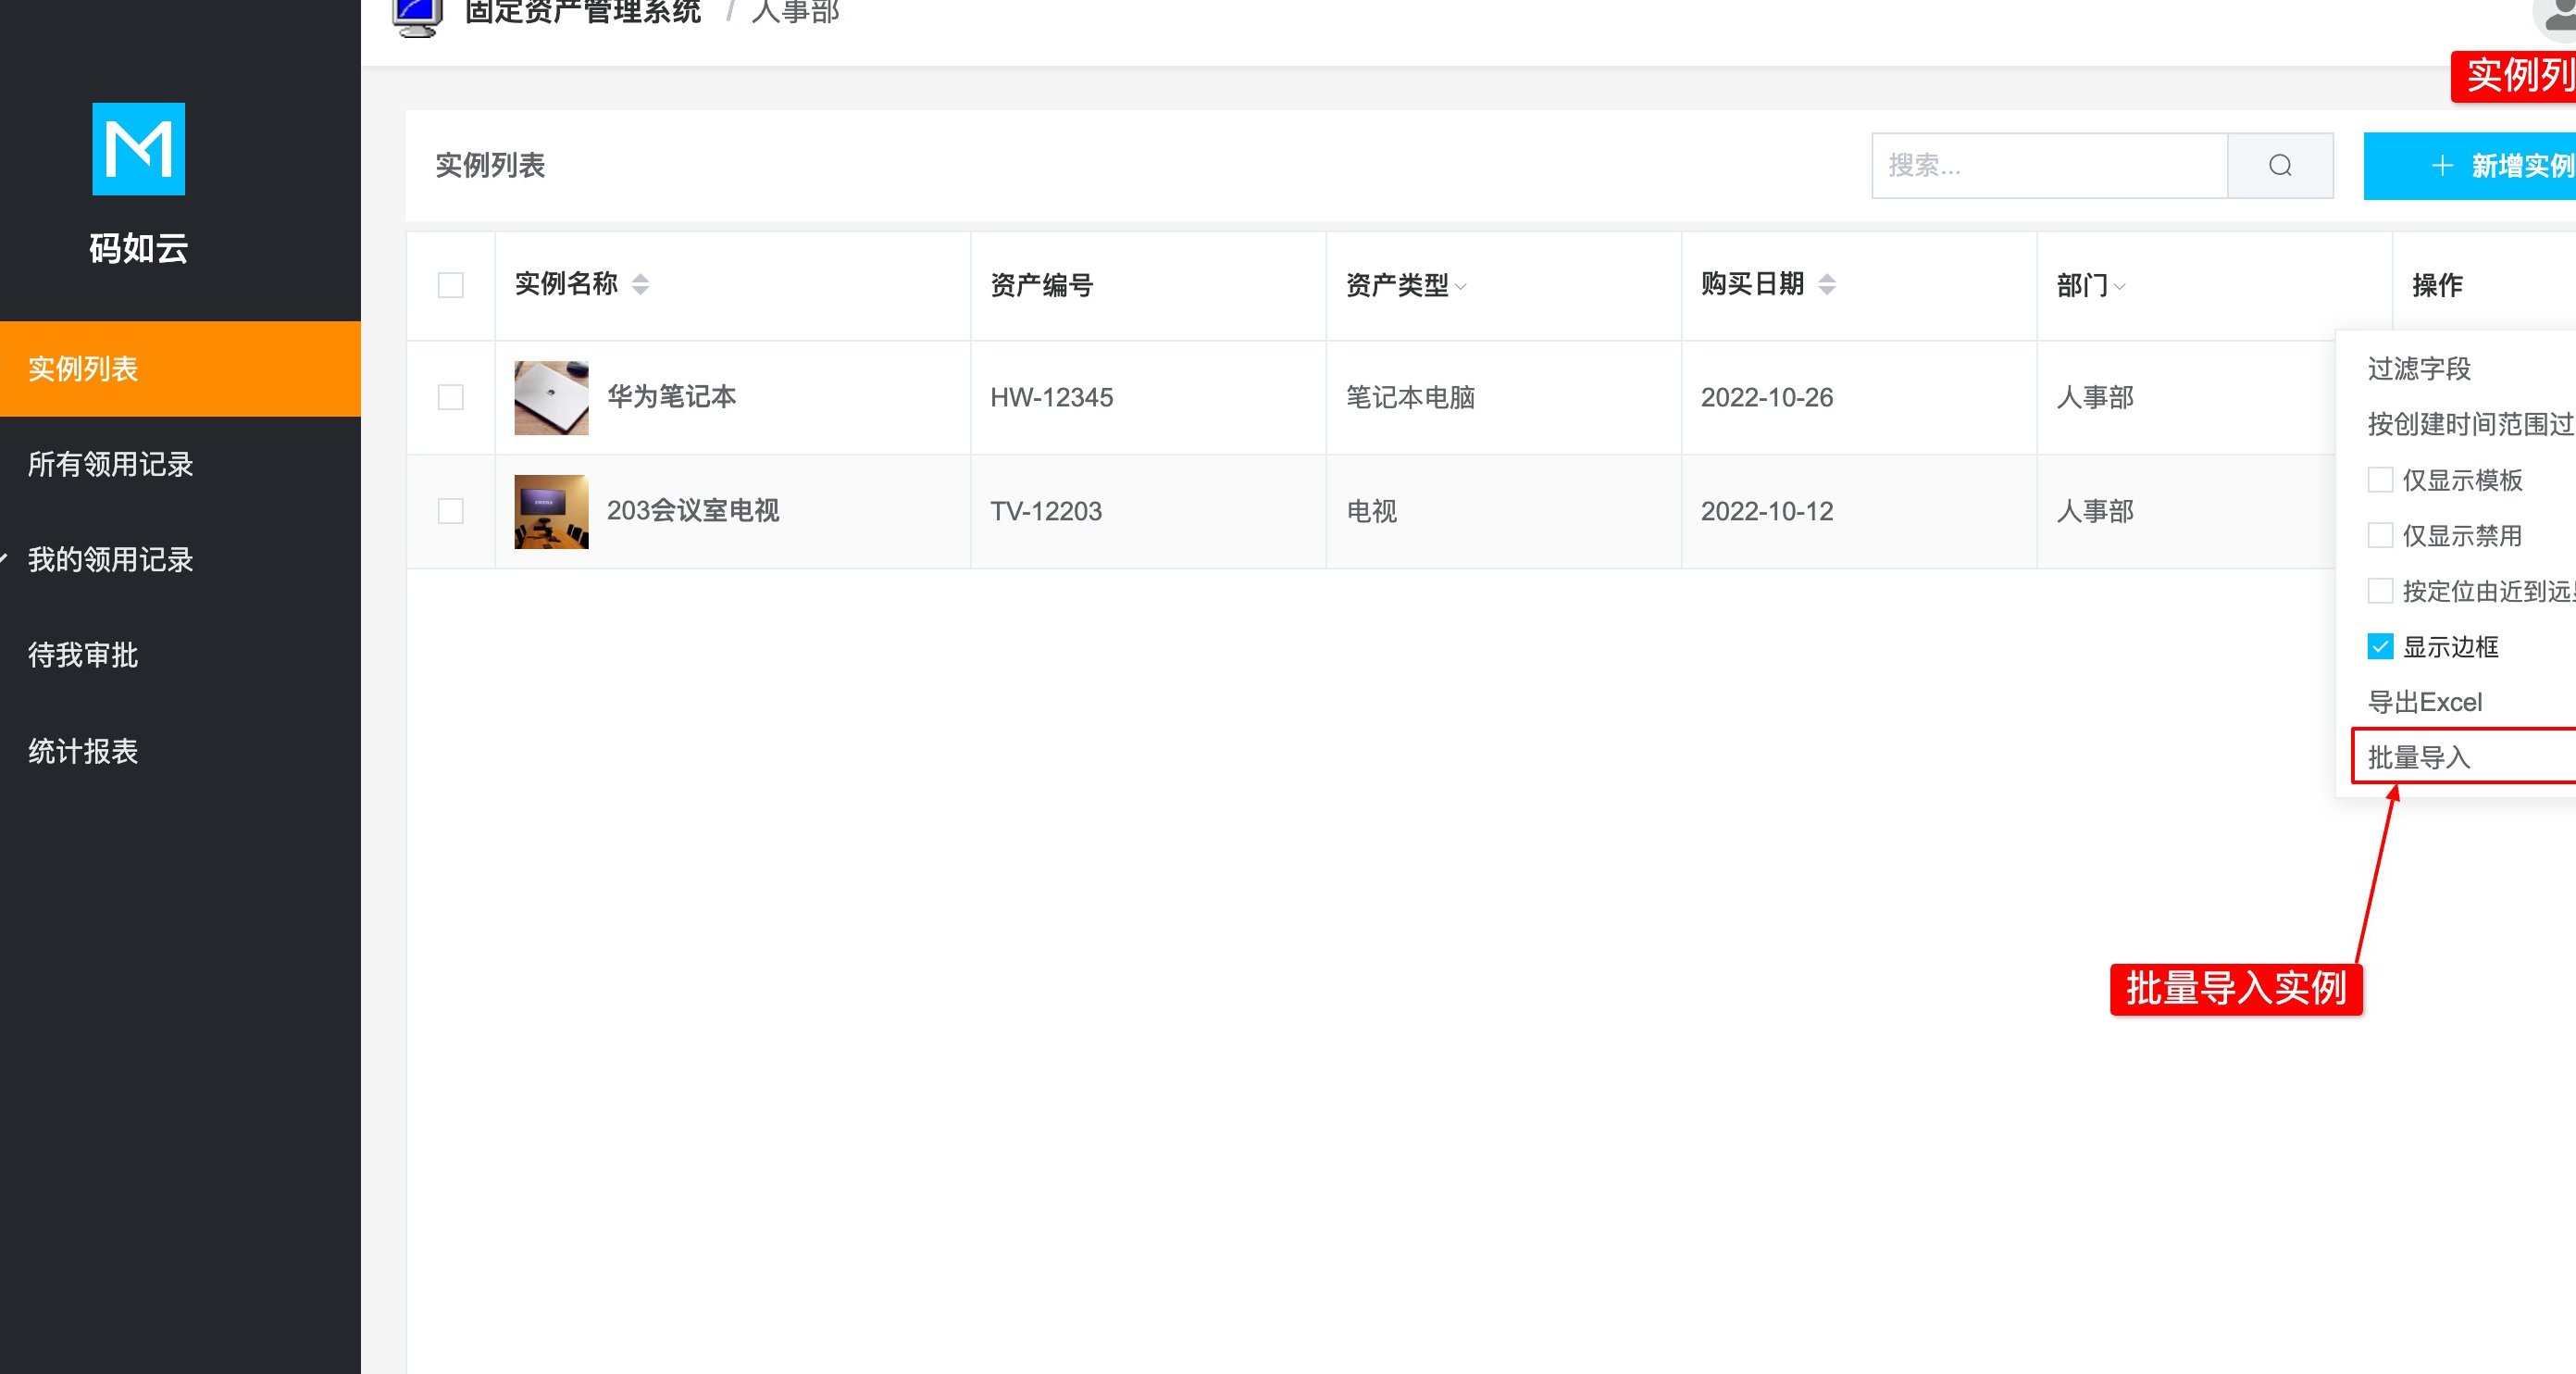Viewport: 2576px width, 1374px height.
Task: Select 按创建时间范围过滤 menu entry
Action: pyautogui.click(x=2471, y=424)
